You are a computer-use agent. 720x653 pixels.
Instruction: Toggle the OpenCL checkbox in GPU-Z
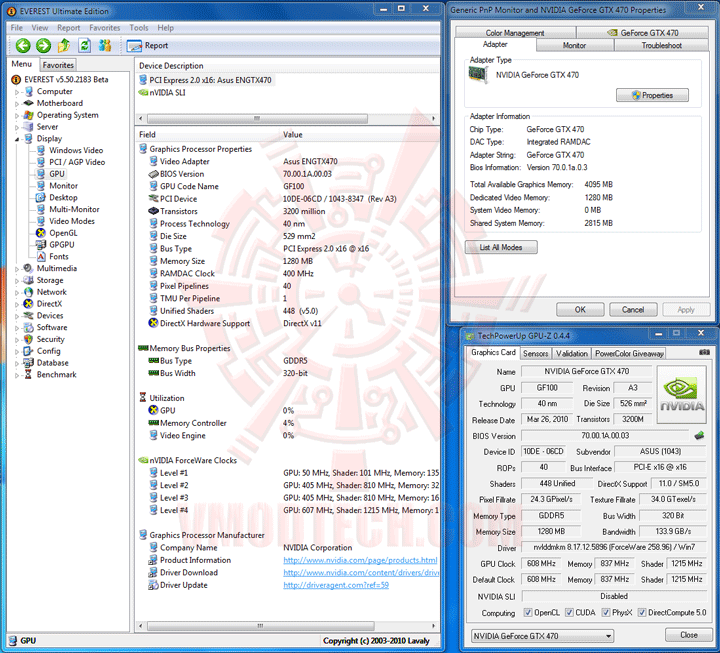(x=528, y=612)
